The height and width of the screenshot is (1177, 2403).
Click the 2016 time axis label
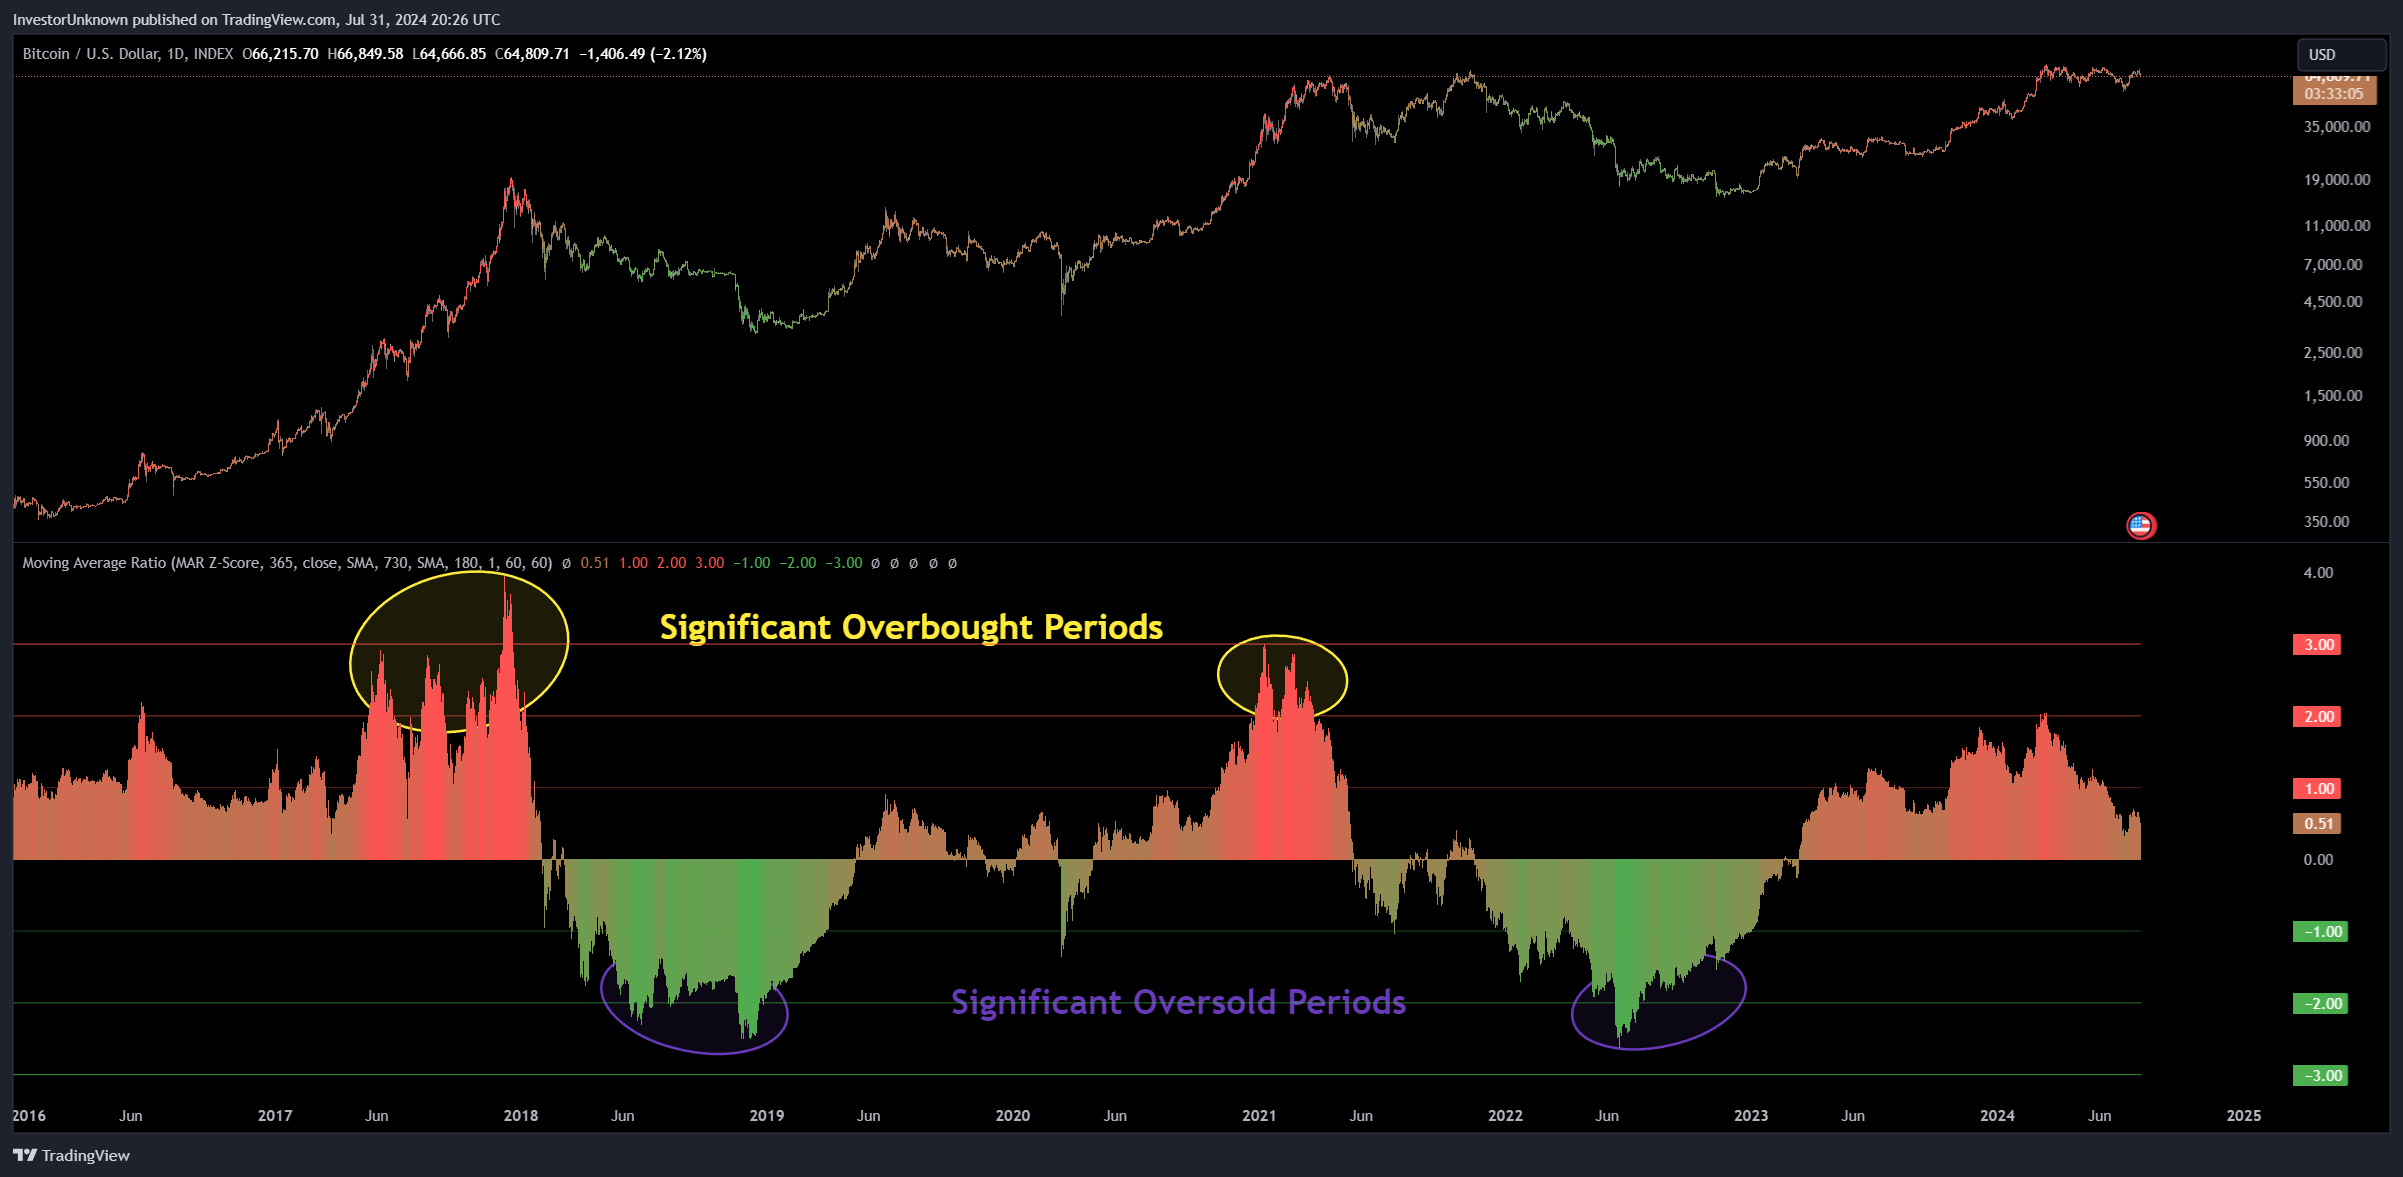(x=29, y=1116)
